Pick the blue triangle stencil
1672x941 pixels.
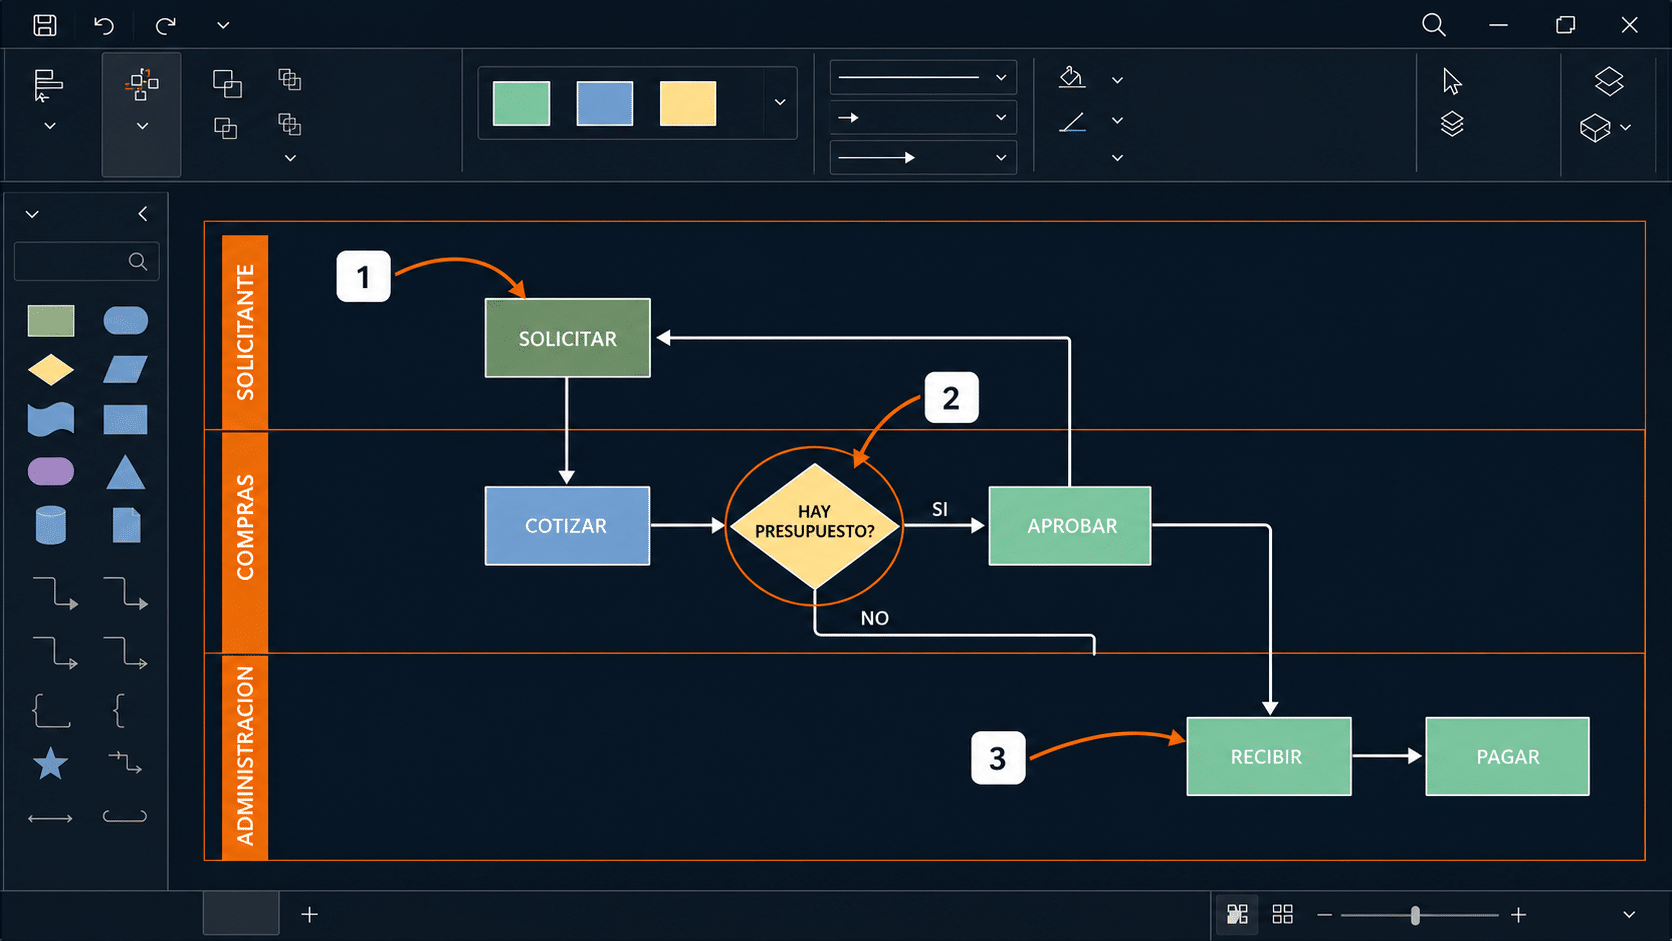125,472
